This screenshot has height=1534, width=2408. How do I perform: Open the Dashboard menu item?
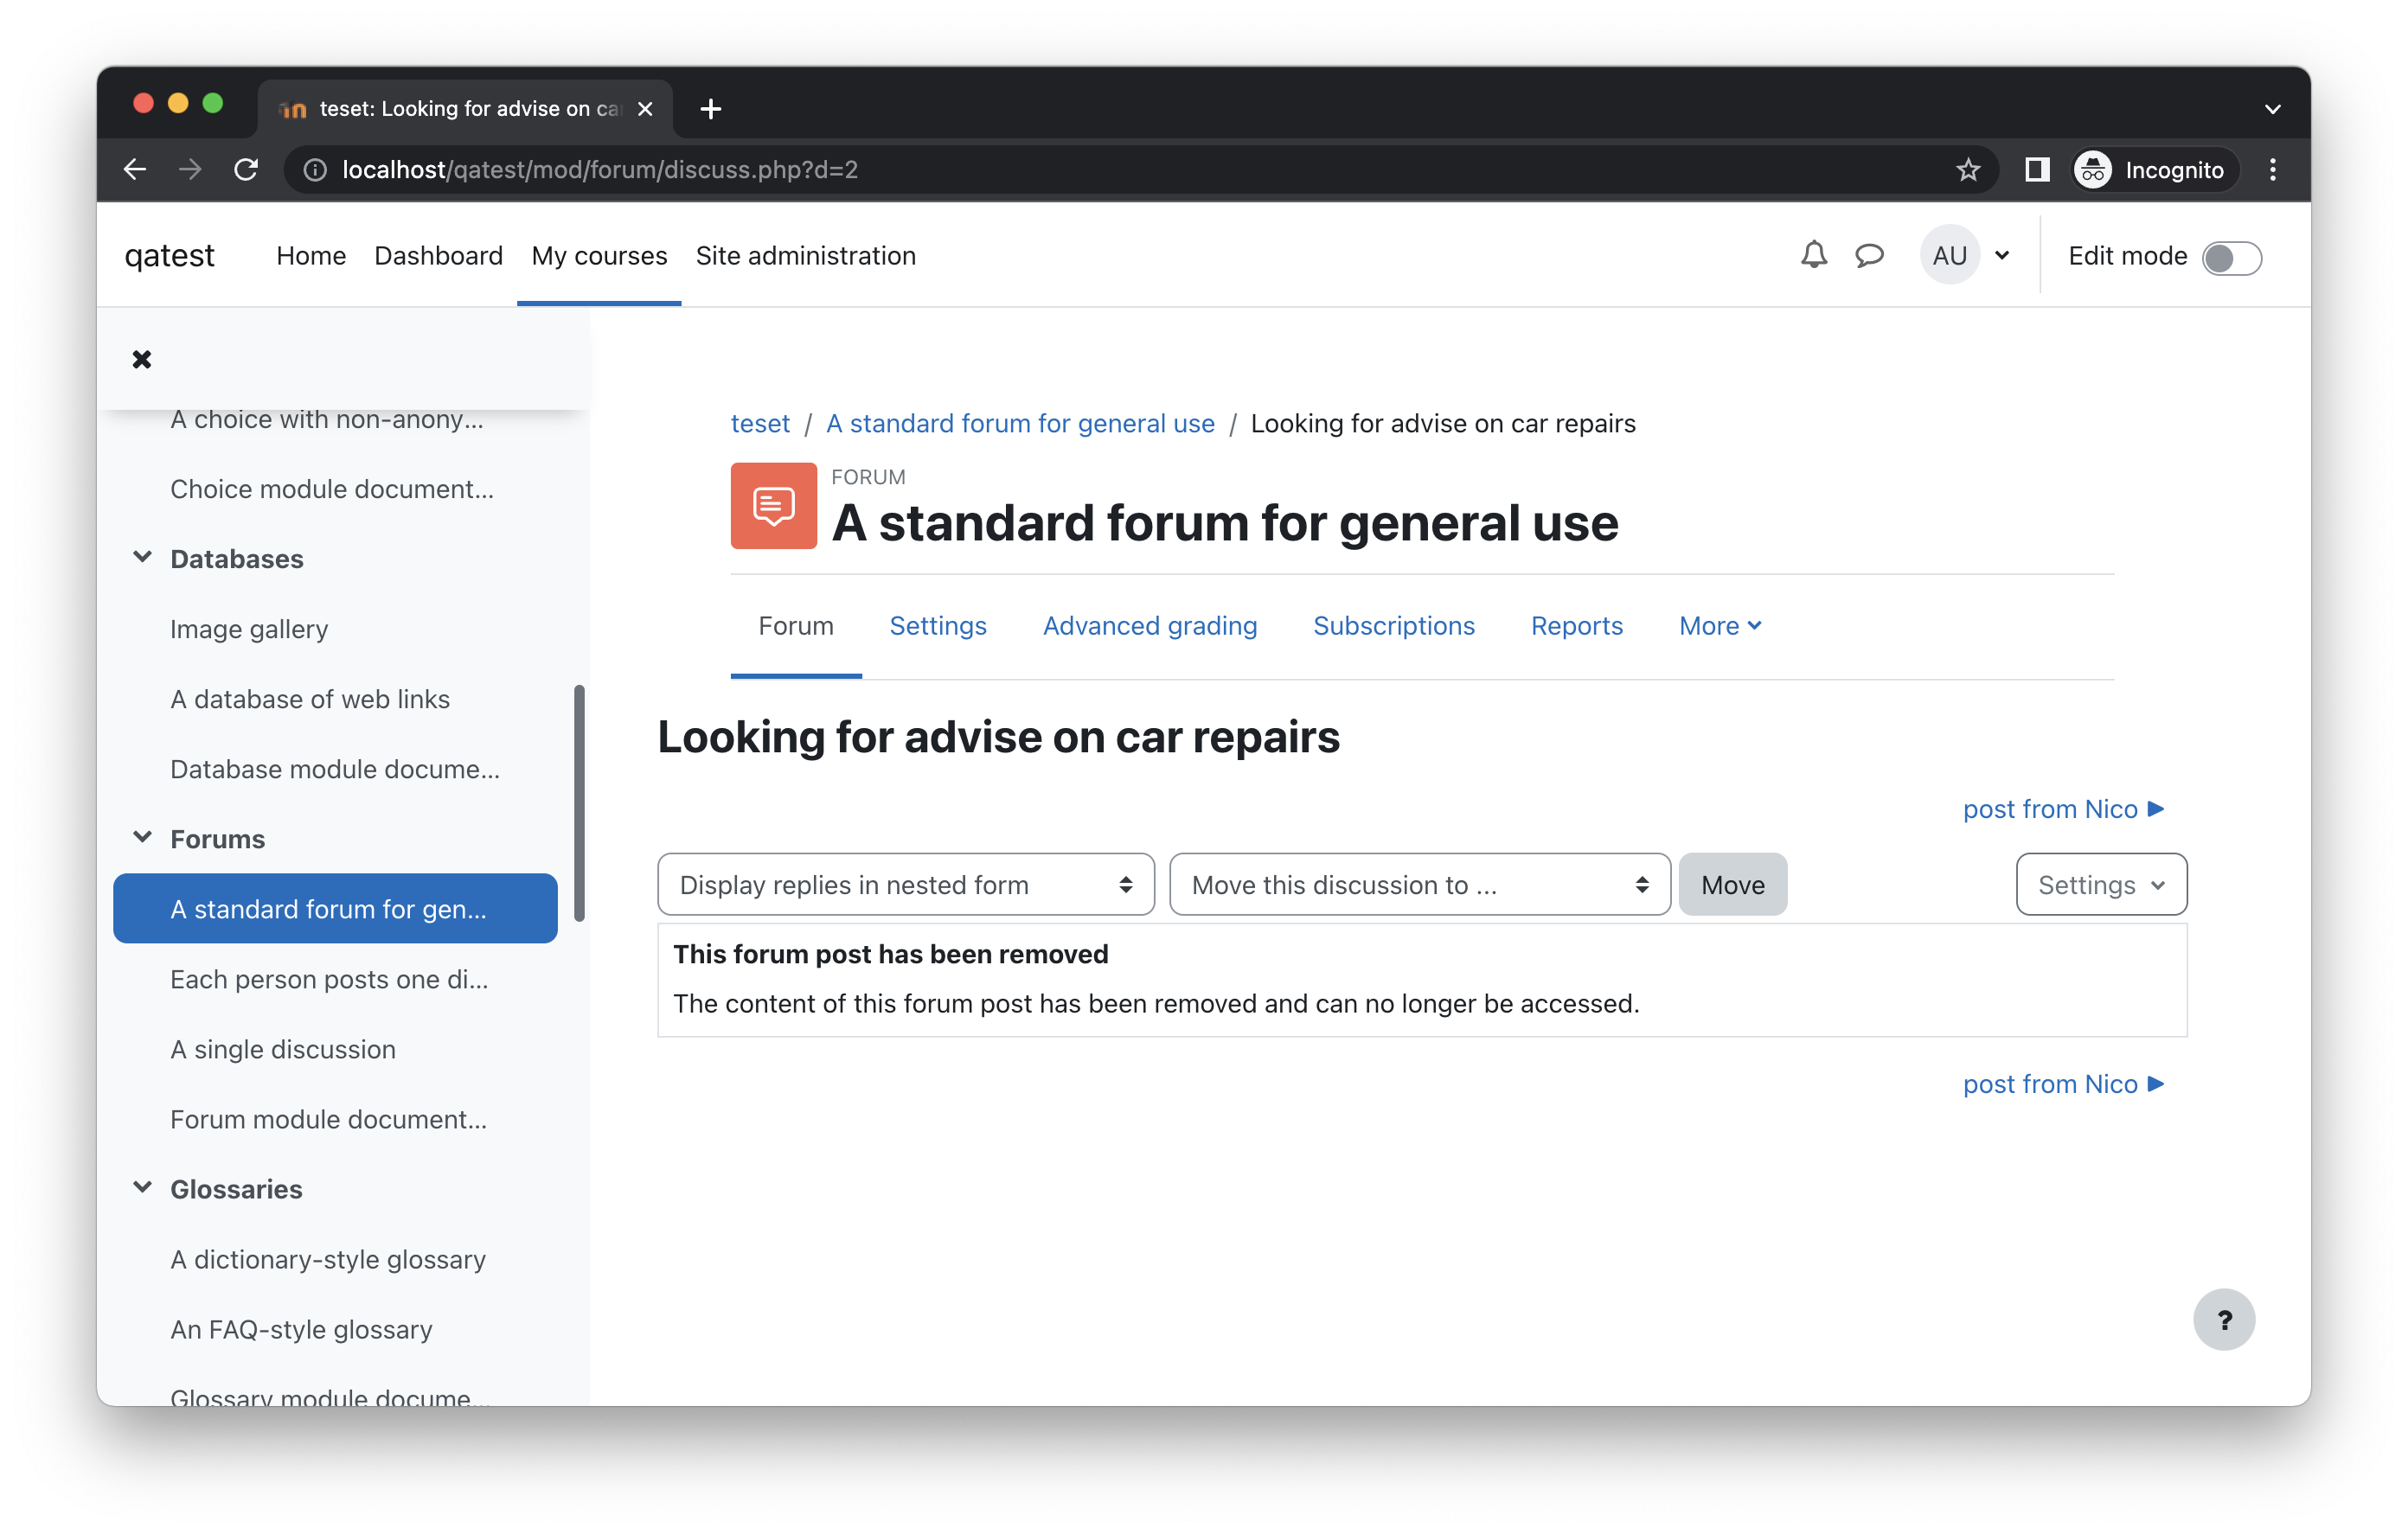click(x=438, y=255)
